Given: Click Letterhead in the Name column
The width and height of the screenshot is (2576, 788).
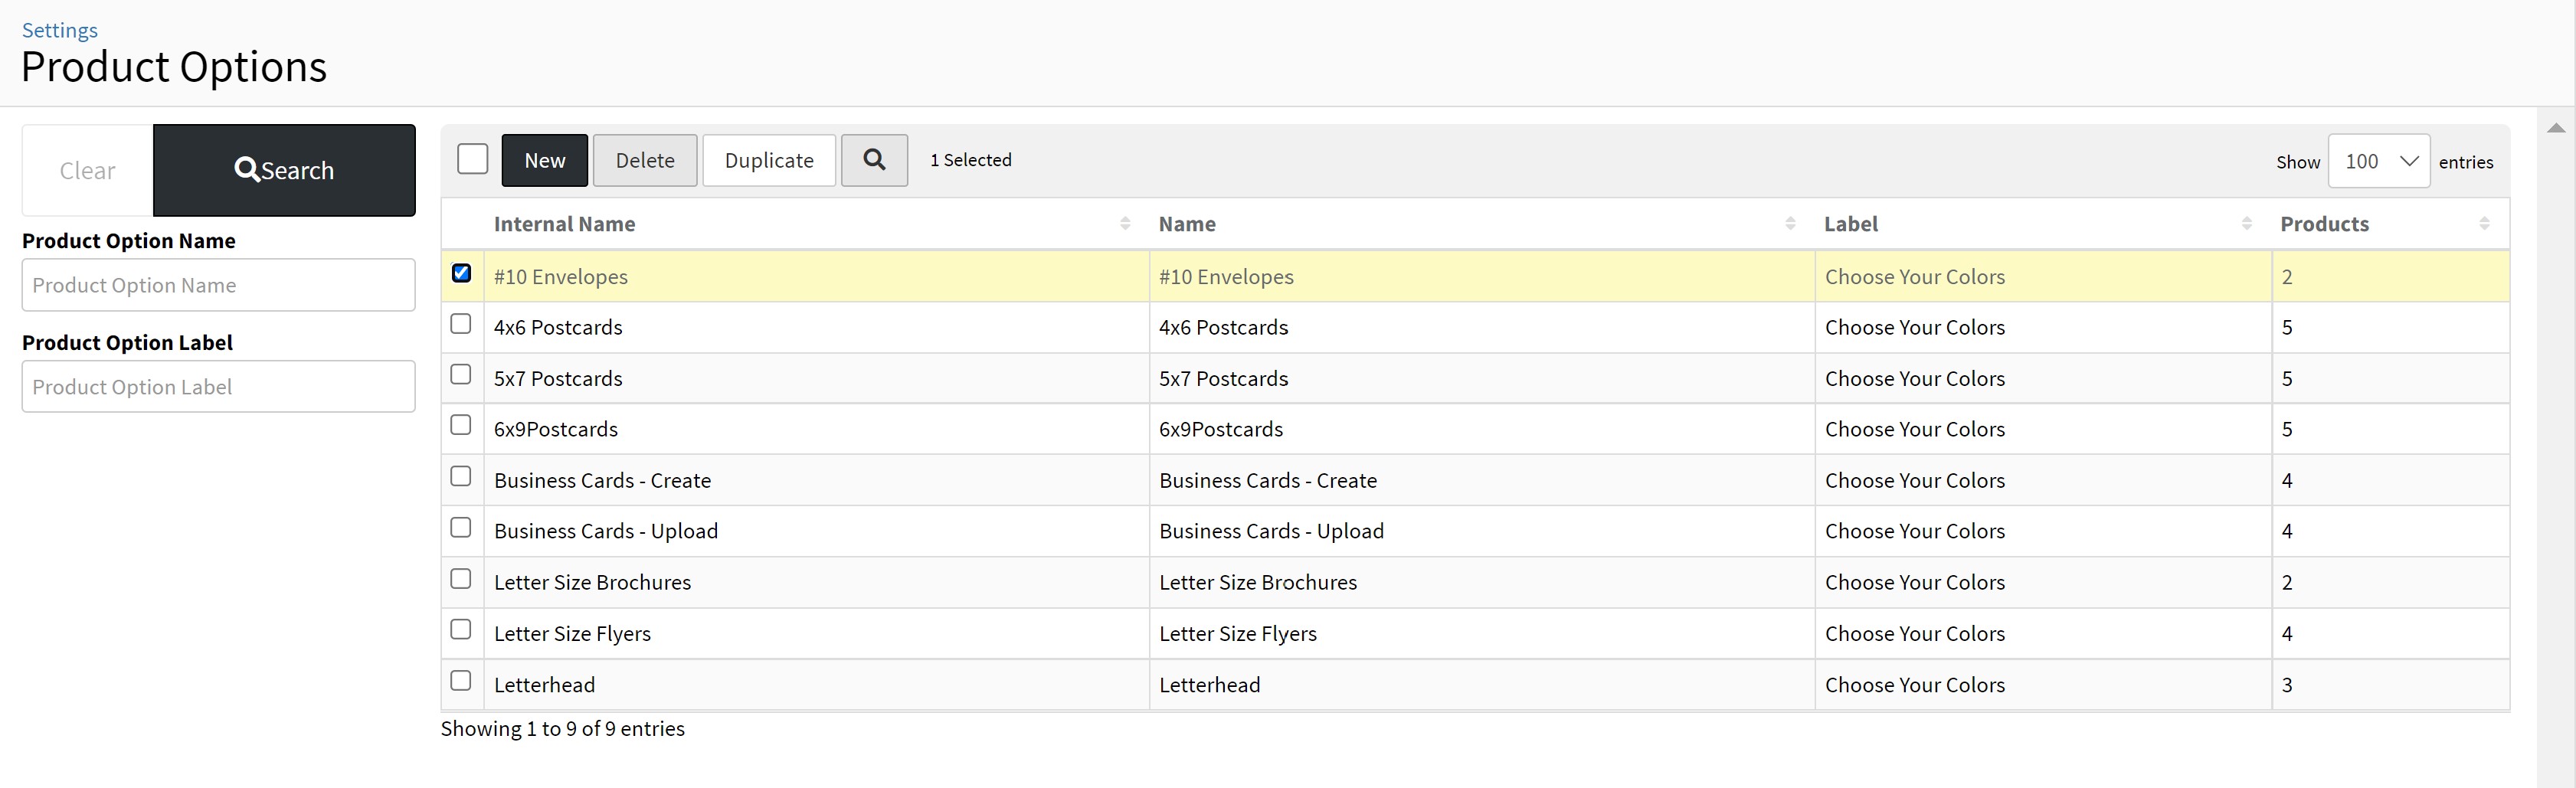Looking at the screenshot, I should coord(1210,685).
